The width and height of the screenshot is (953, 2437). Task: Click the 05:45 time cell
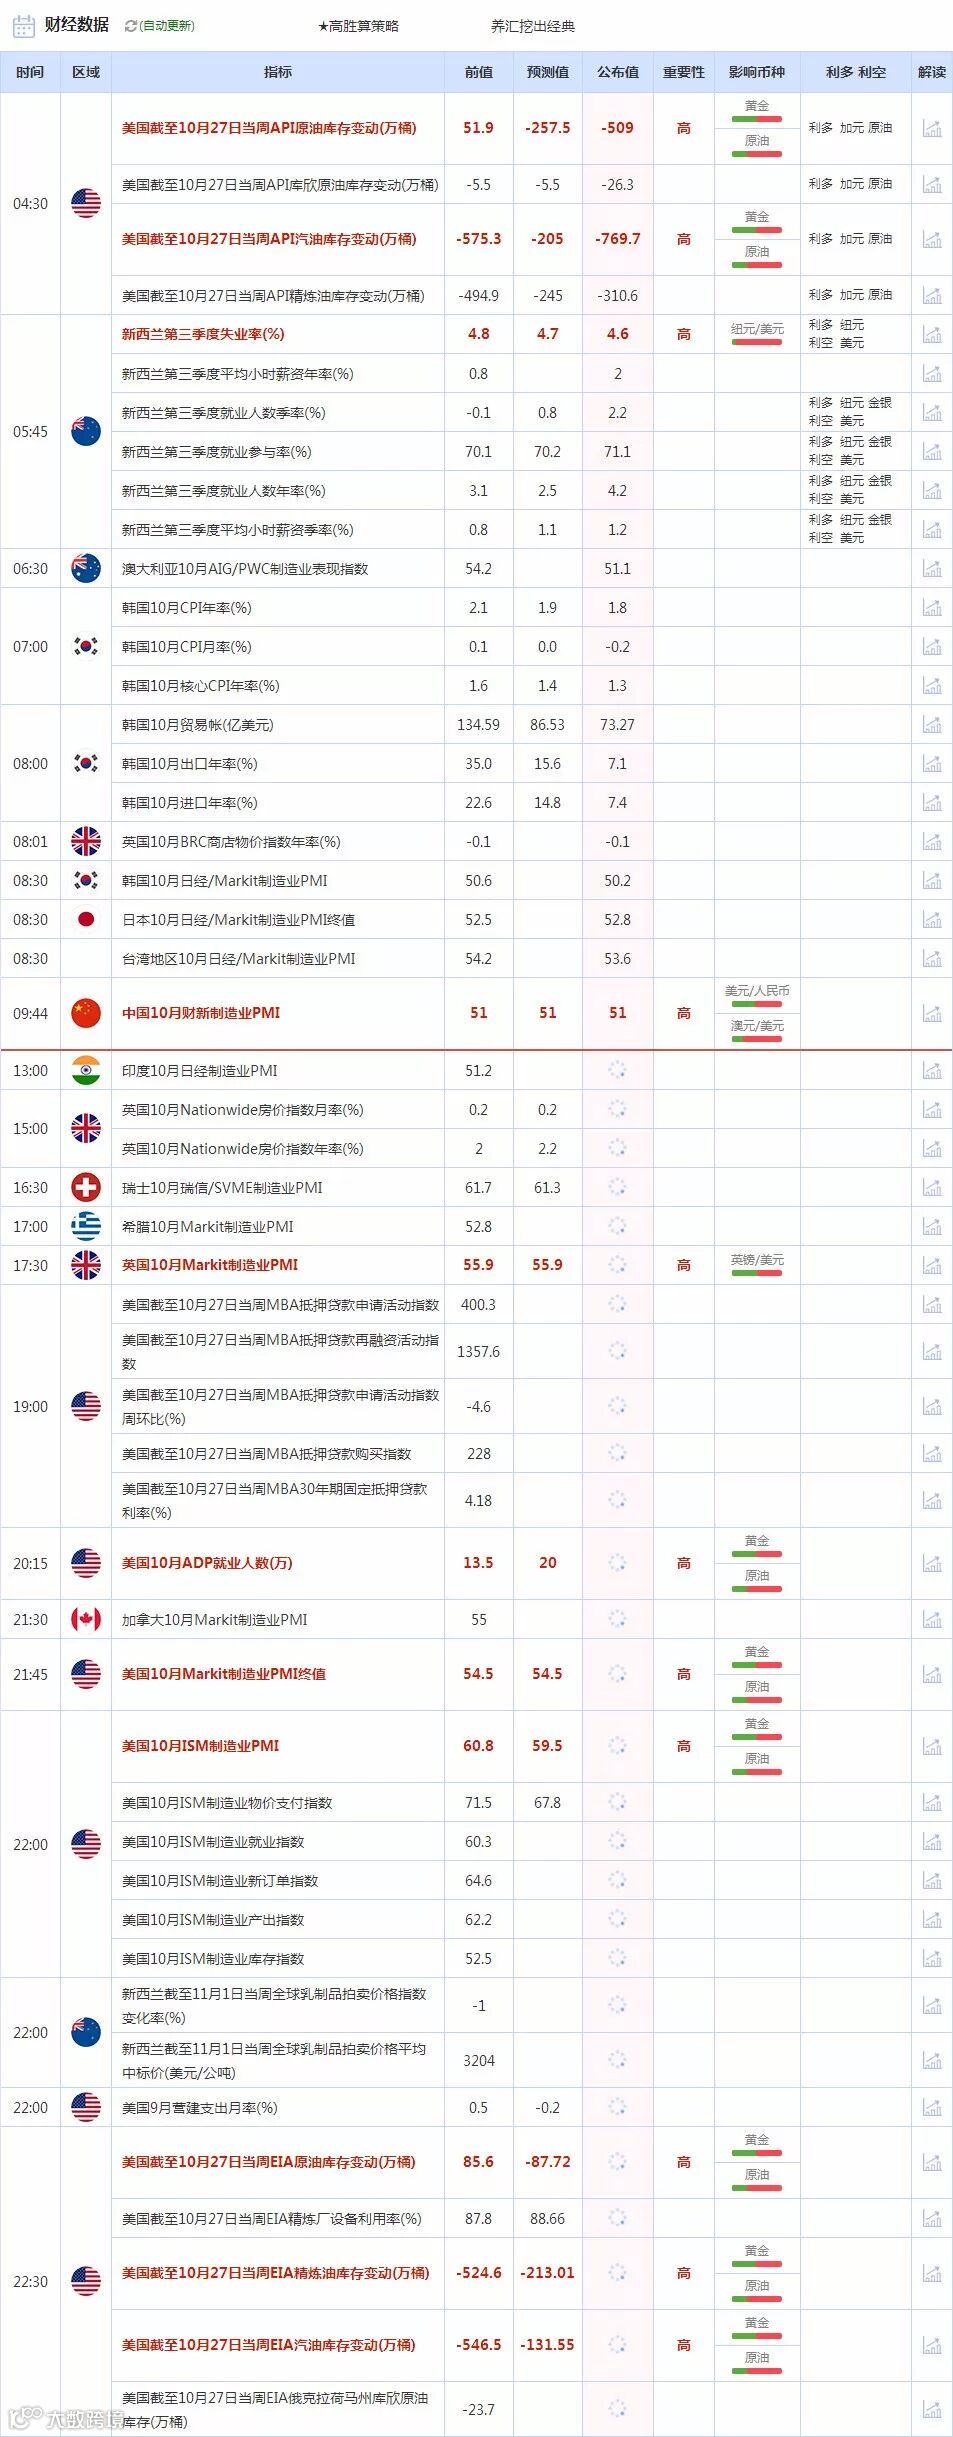pyautogui.click(x=30, y=432)
